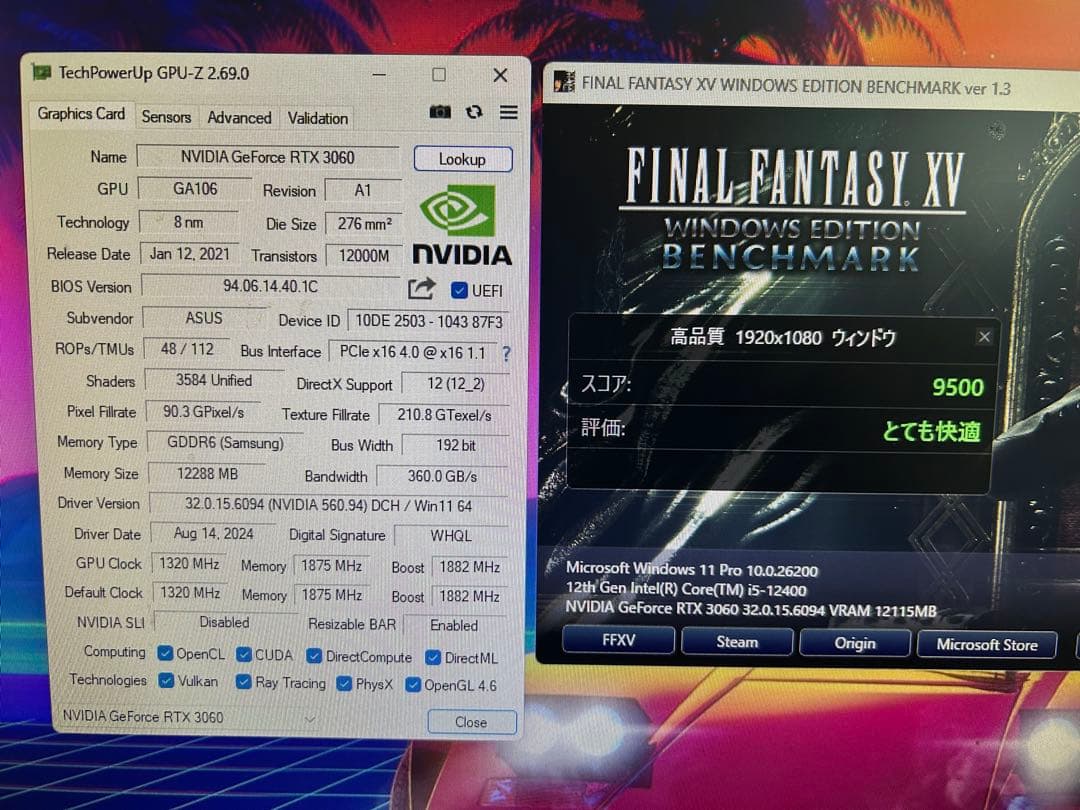Click the Memory Type GDDR6 (Samsung)
Screen dimensions: 1080x810
pos(225,443)
